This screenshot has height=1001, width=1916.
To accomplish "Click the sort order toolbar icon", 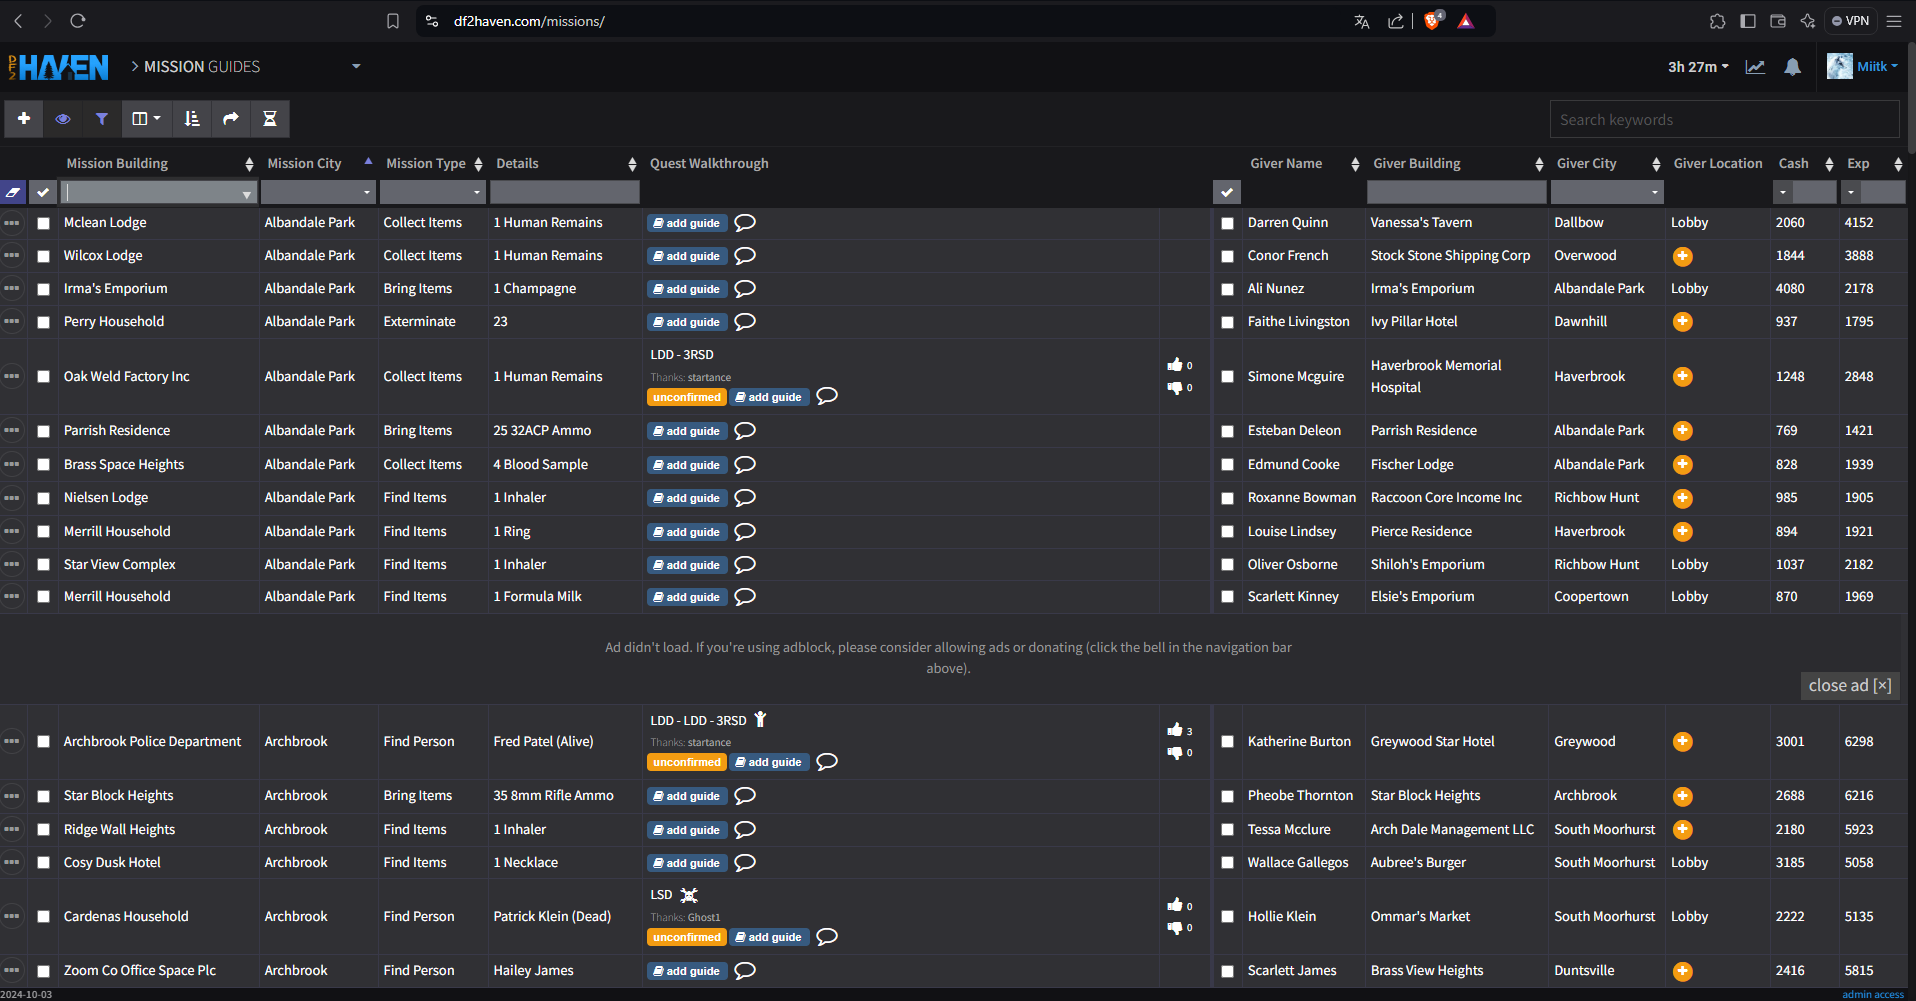I will coord(192,119).
